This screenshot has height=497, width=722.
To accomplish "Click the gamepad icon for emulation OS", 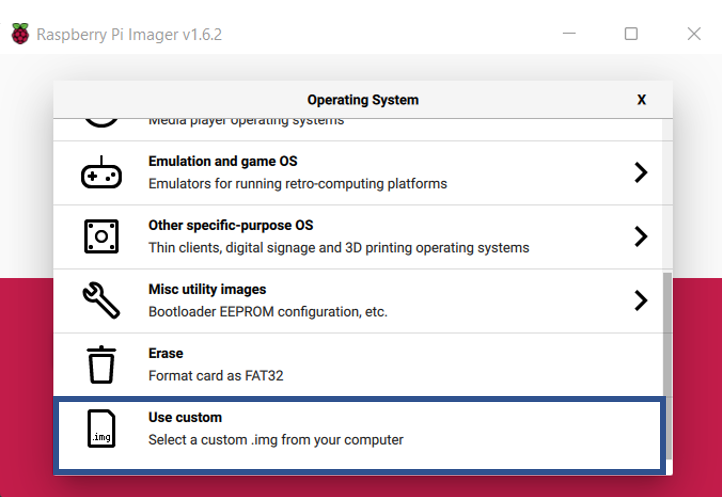I will 101,173.
